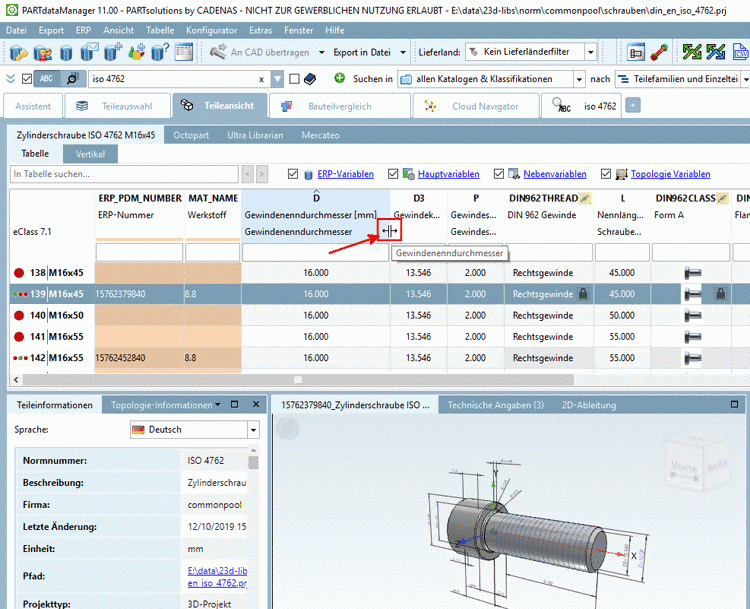The height and width of the screenshot is (609, 750).
Task: Toggle the Topologie Variablen checkbox
Action: click(607, 174)
